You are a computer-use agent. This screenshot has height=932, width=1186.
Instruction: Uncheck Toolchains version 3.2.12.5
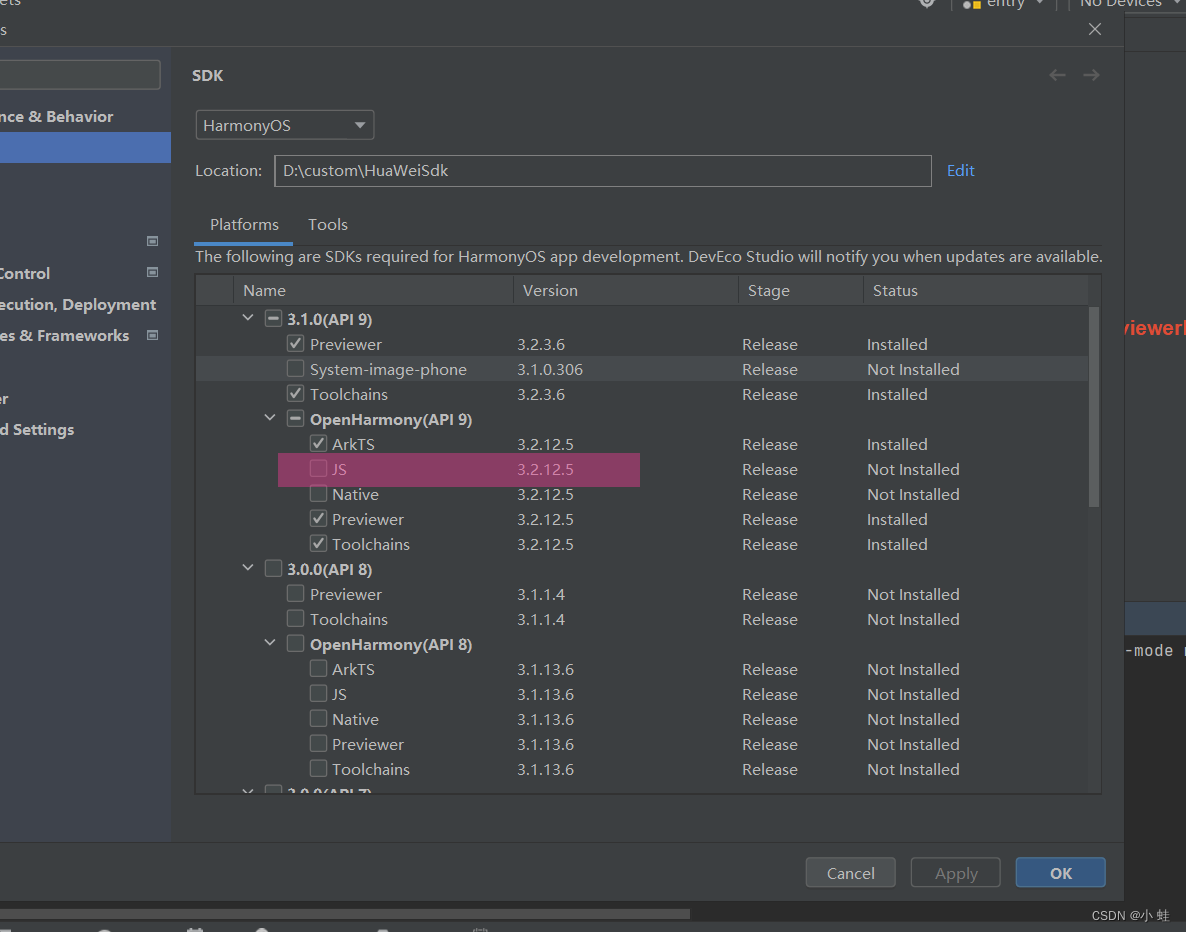click(318, 543)
